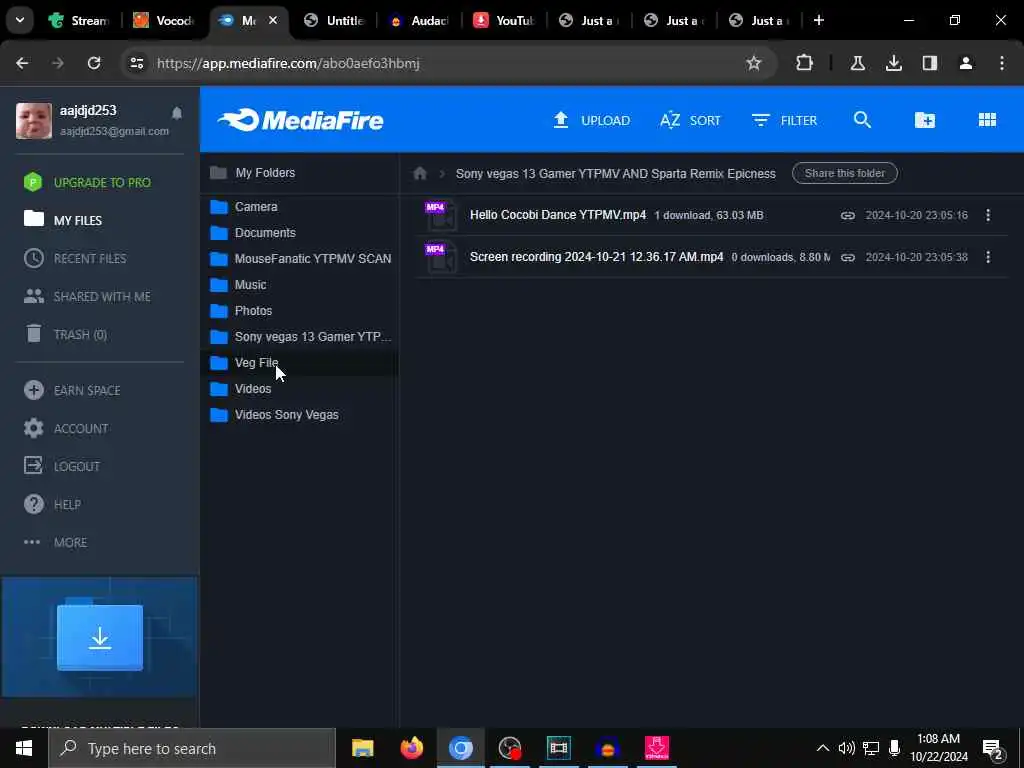Viewport: 1024px width, 768px height.
Task: Open MouseFanatic YTPMV SCAN folder
Action: (300, 259)
